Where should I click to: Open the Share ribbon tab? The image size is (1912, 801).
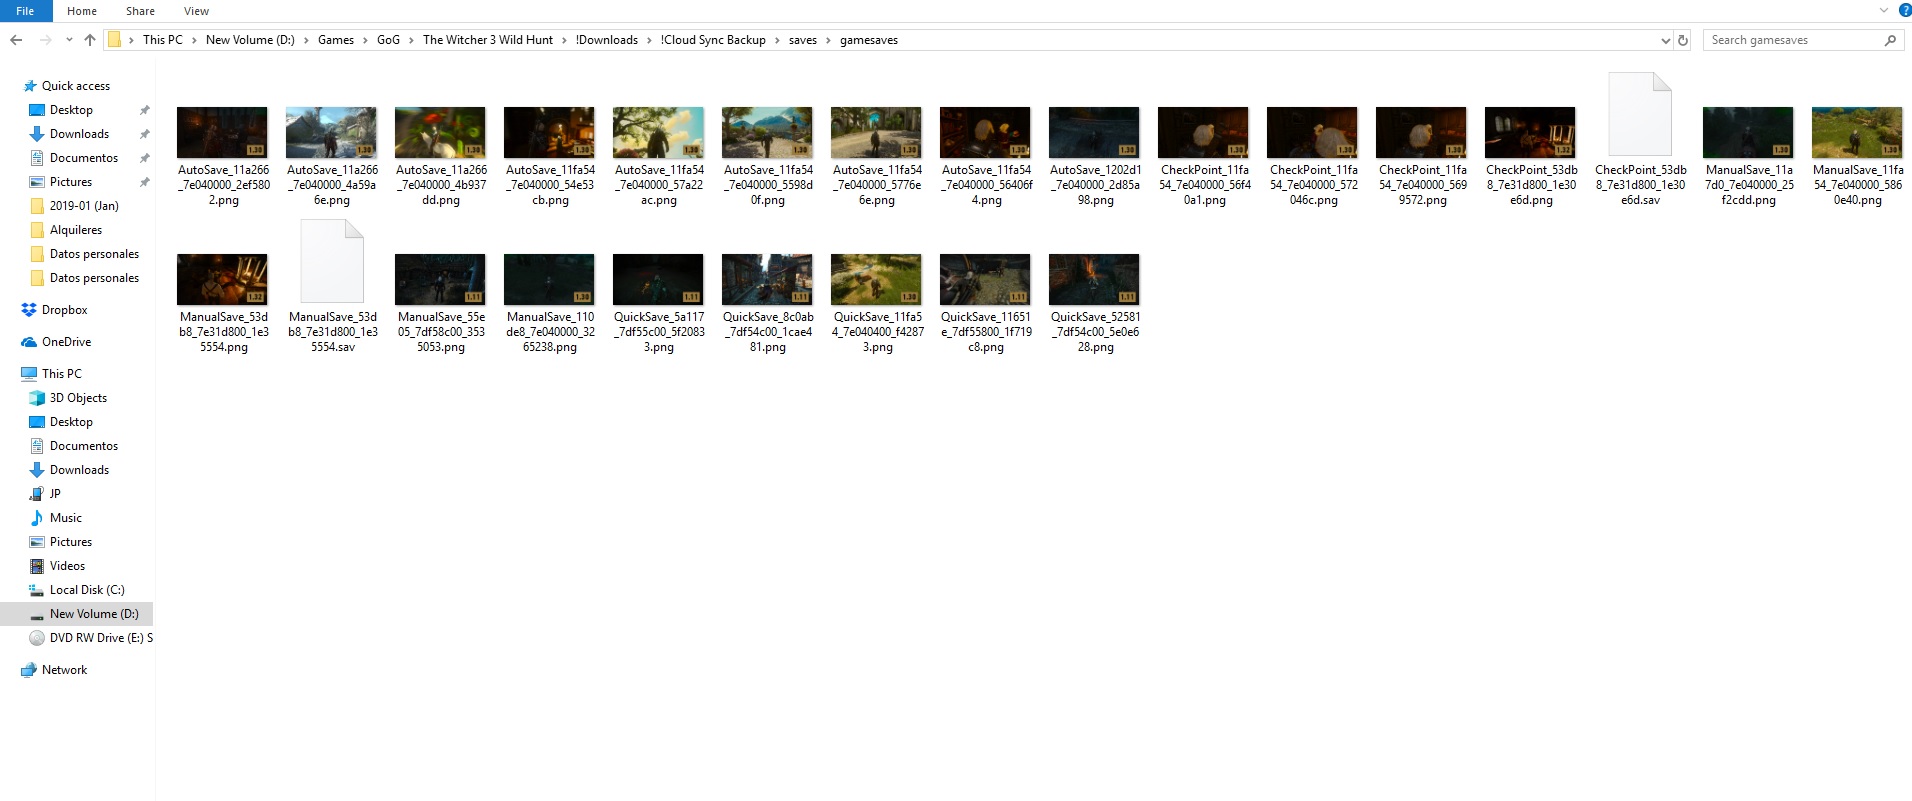pyautogui.click(x=140, y=11)
